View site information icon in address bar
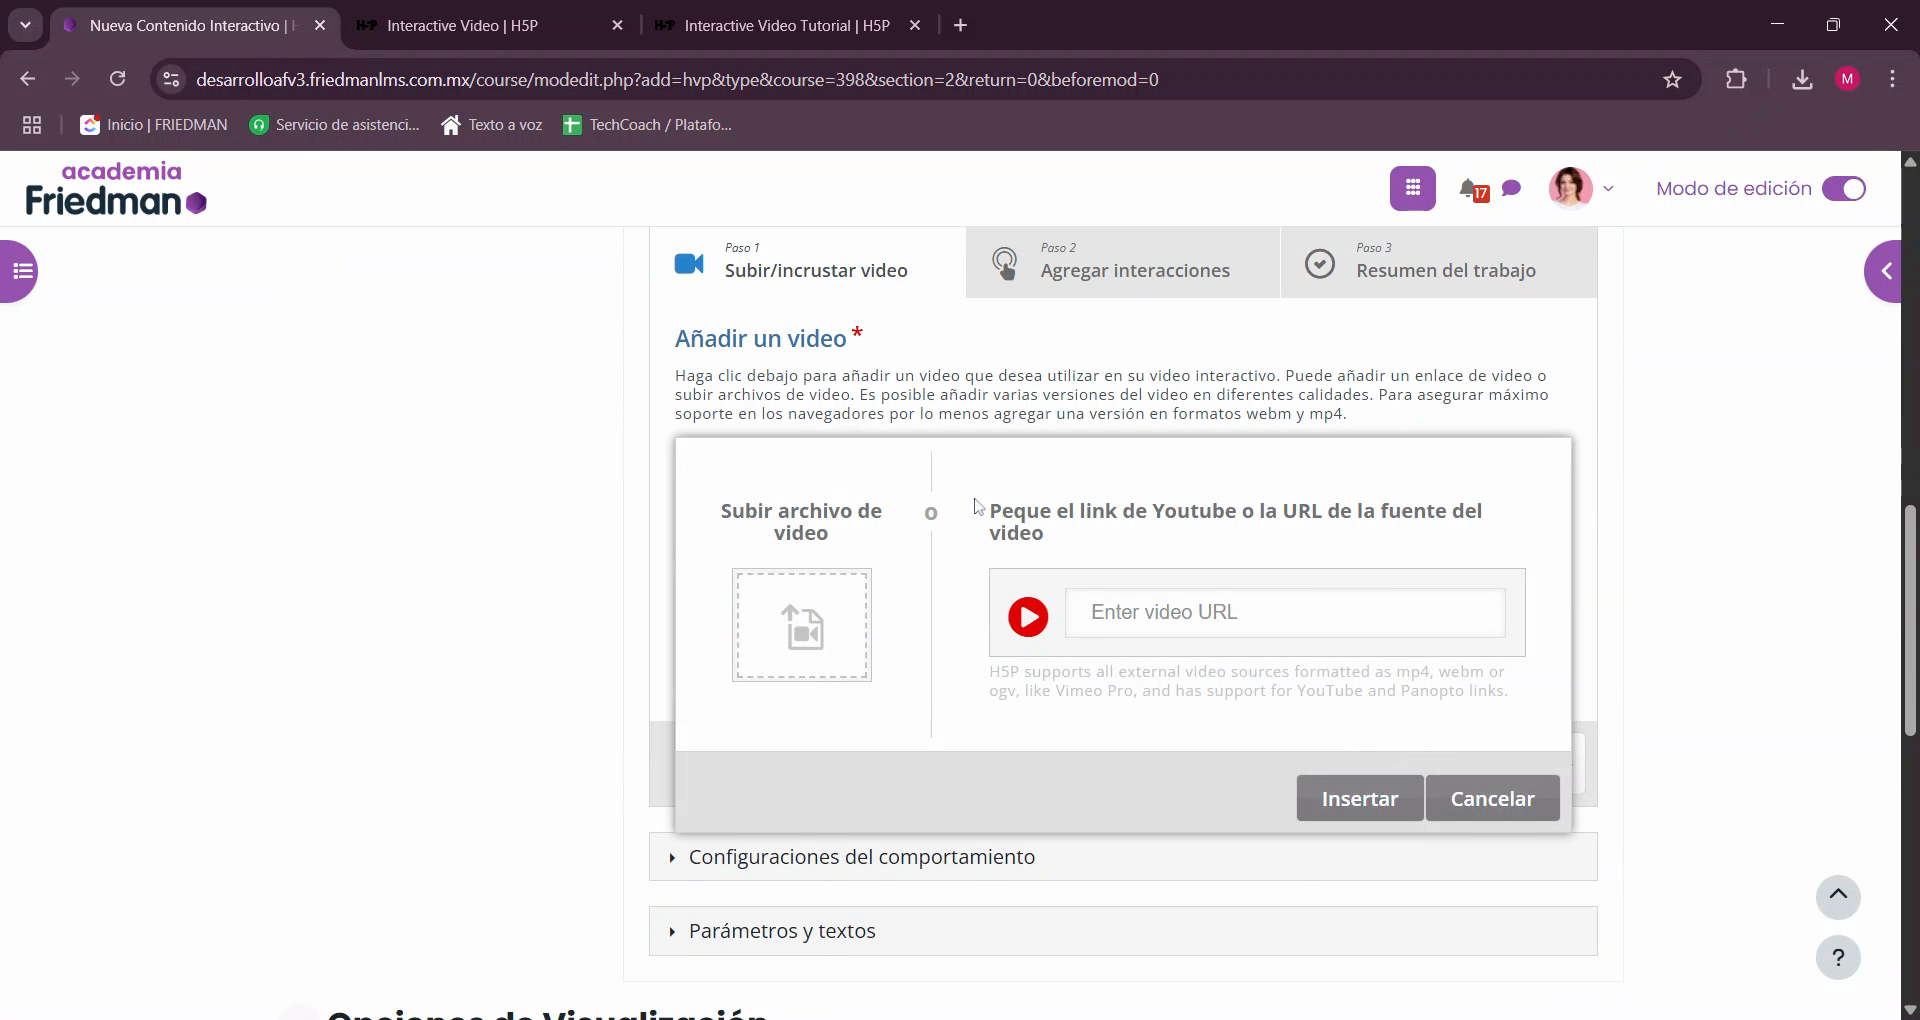This screenshot has width=1920, height=1020. (x=171, y=79)
